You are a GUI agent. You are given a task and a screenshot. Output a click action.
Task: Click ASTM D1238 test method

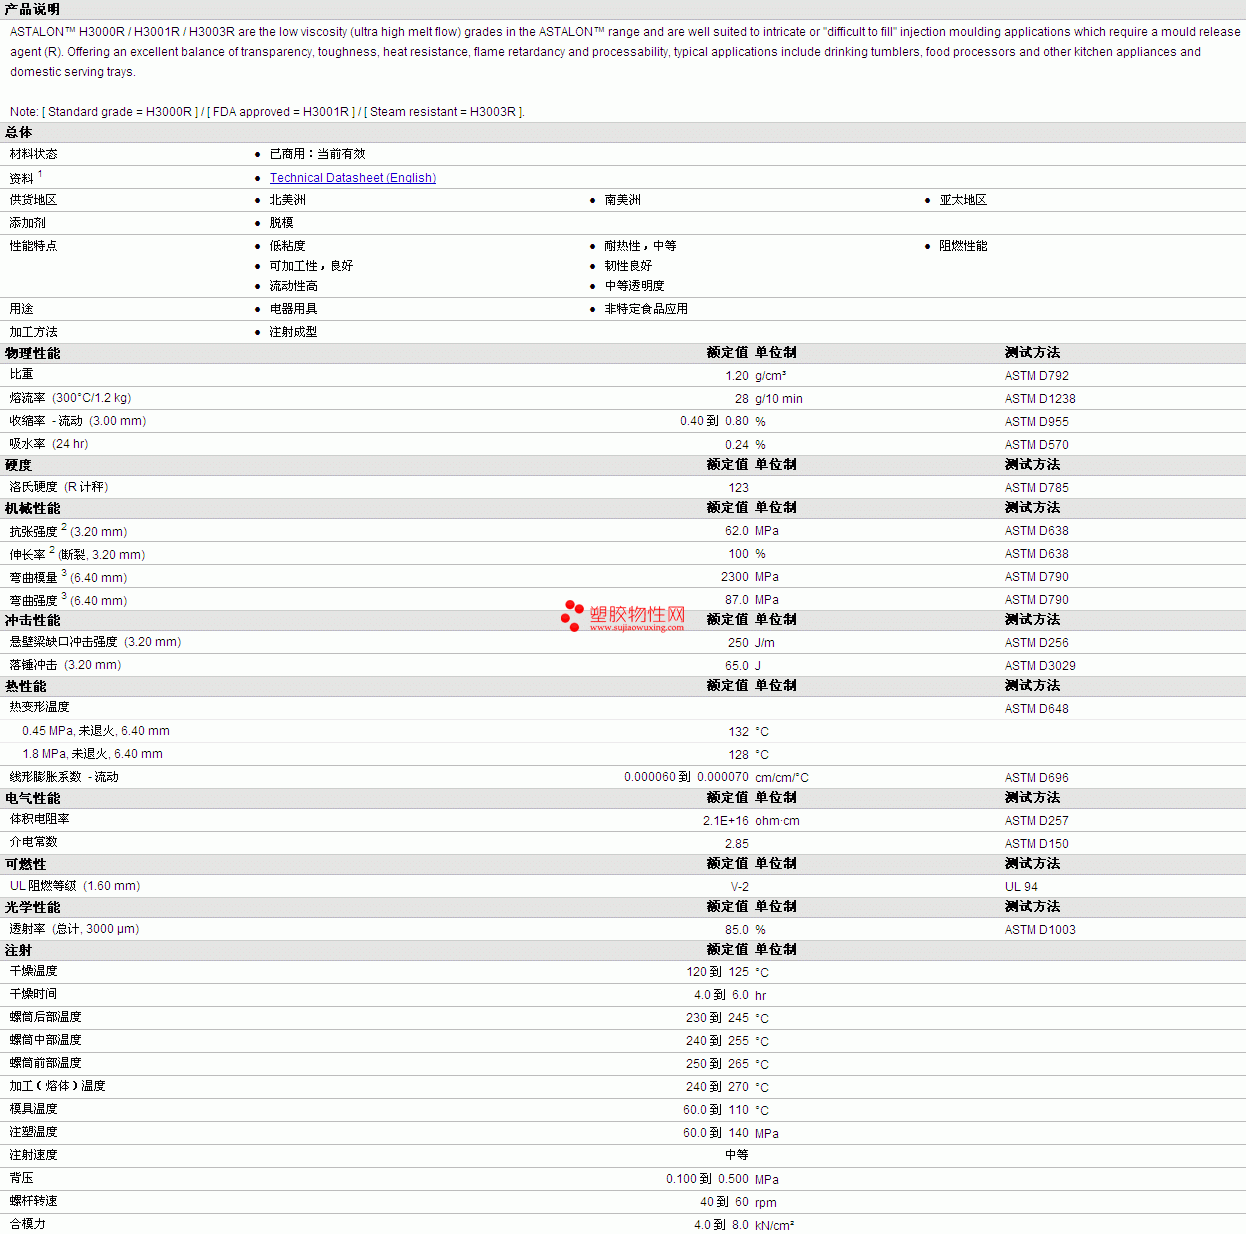(x=1040, y=399)
